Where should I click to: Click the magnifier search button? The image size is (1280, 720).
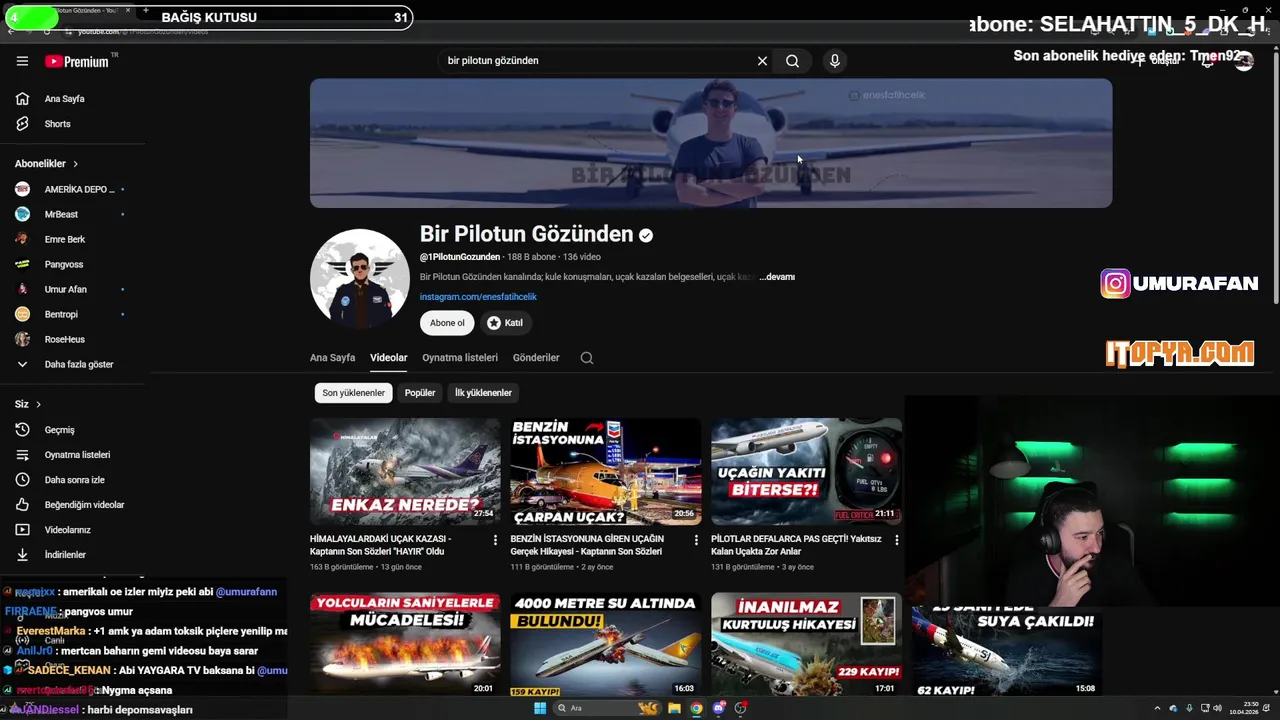(792, 61)
